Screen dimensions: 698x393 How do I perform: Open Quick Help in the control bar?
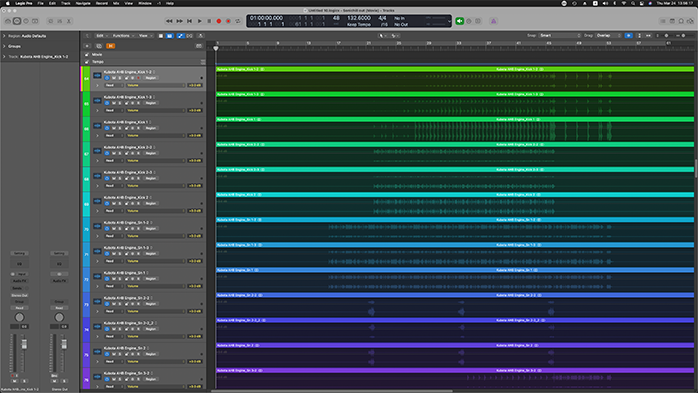pyautogui.click(x=26, y=21)
